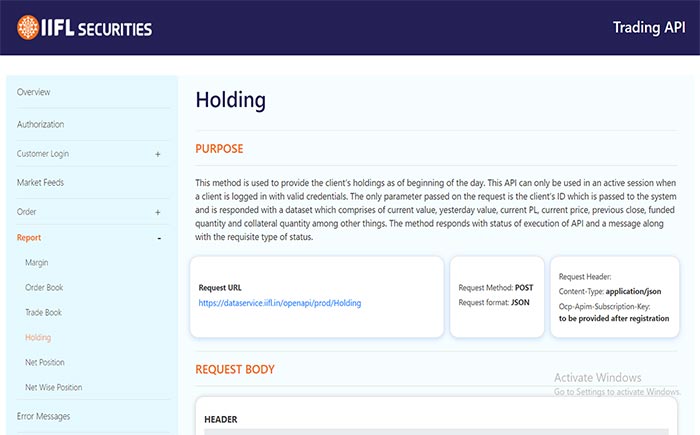700x435 pixels.
Task: Select Margin under Report
Action: (x=37, y=262)
